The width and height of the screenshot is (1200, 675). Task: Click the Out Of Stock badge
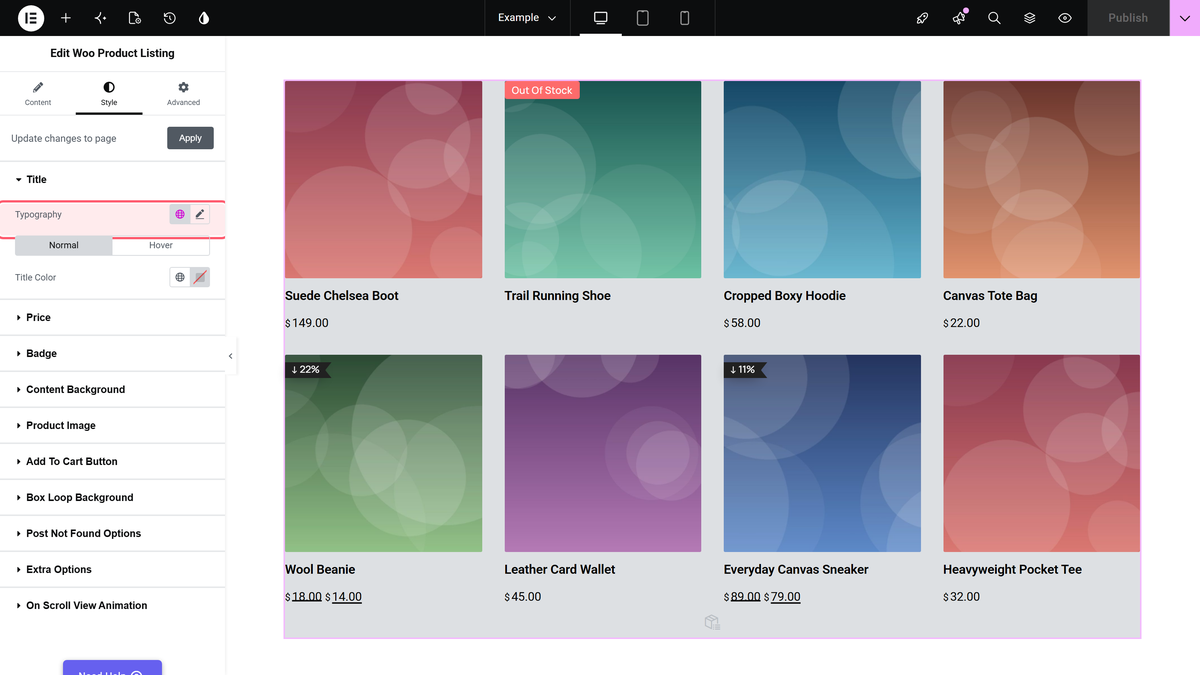click(542, 90)
